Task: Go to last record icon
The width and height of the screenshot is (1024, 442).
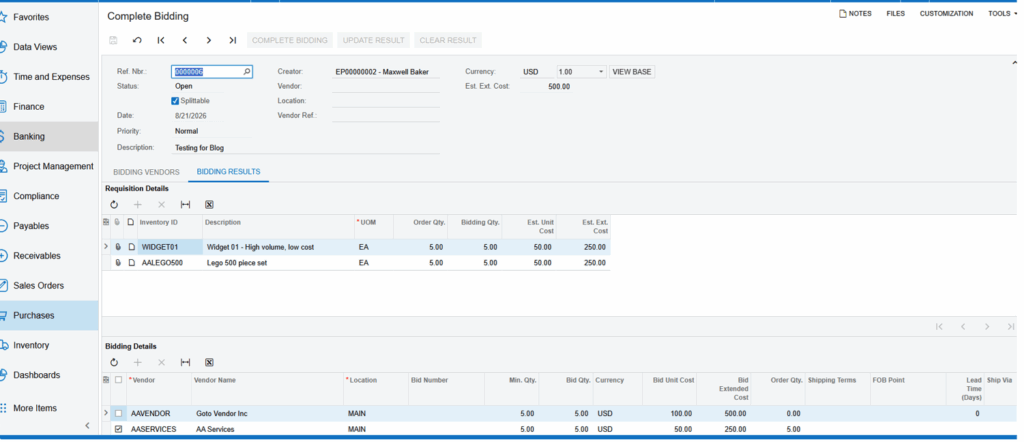Action: (x=232, y=40)
